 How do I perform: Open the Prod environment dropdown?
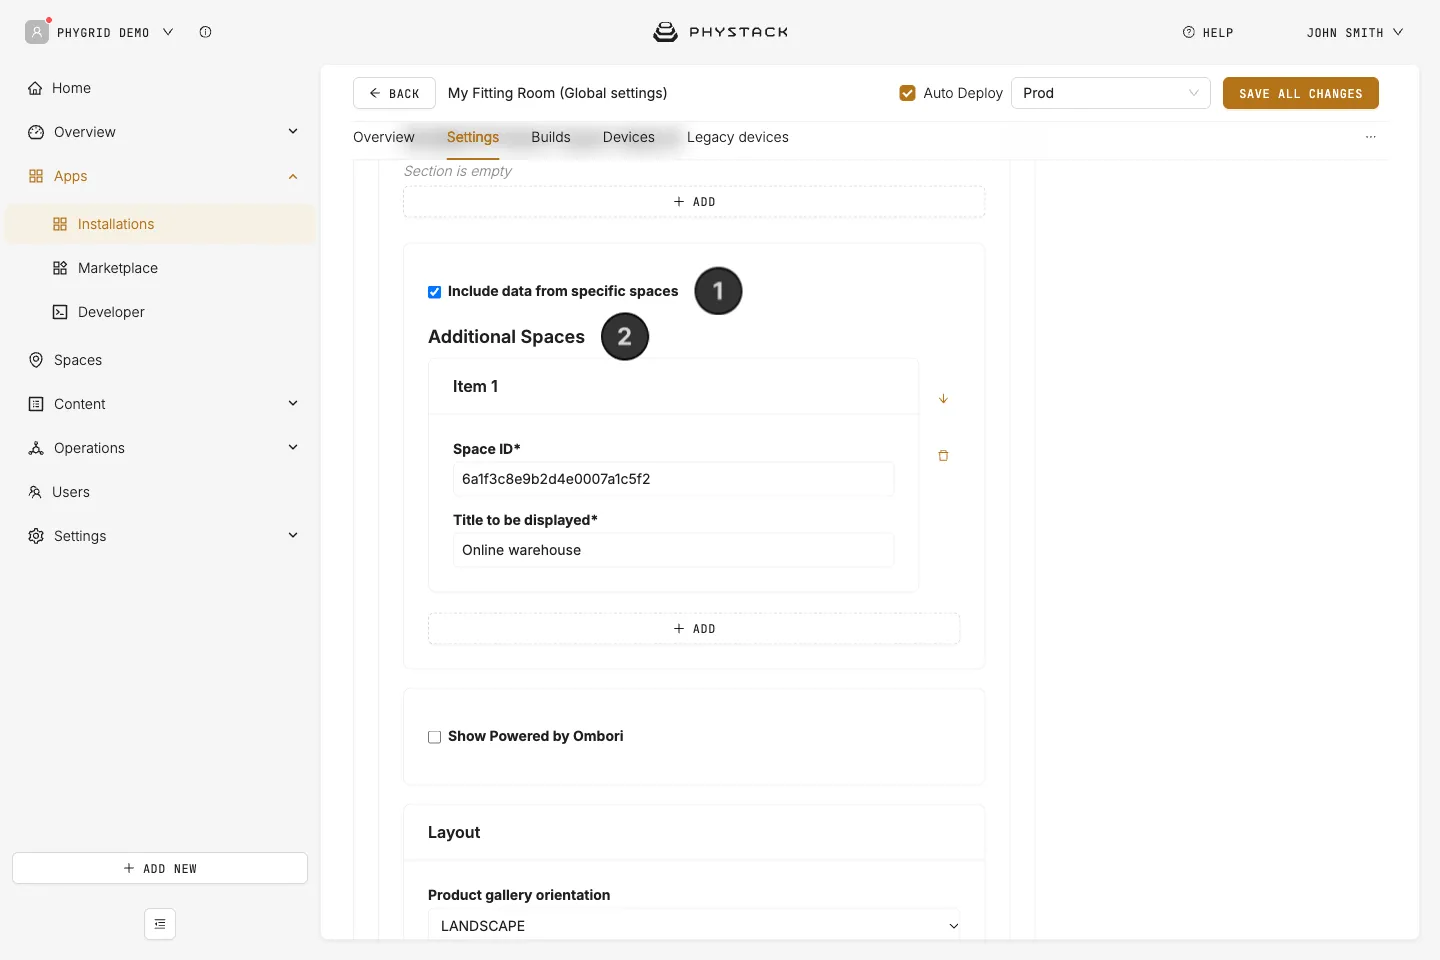[1111, 93]
